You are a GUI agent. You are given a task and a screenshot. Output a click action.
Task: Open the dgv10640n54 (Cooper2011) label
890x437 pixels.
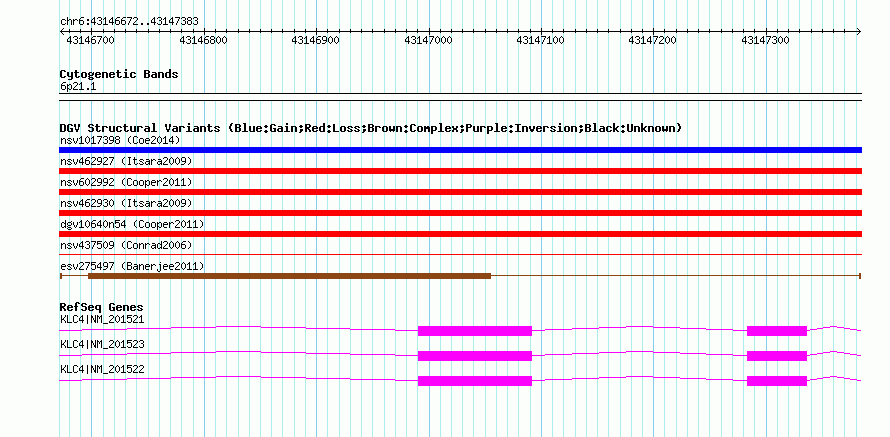tap(132, 224)
